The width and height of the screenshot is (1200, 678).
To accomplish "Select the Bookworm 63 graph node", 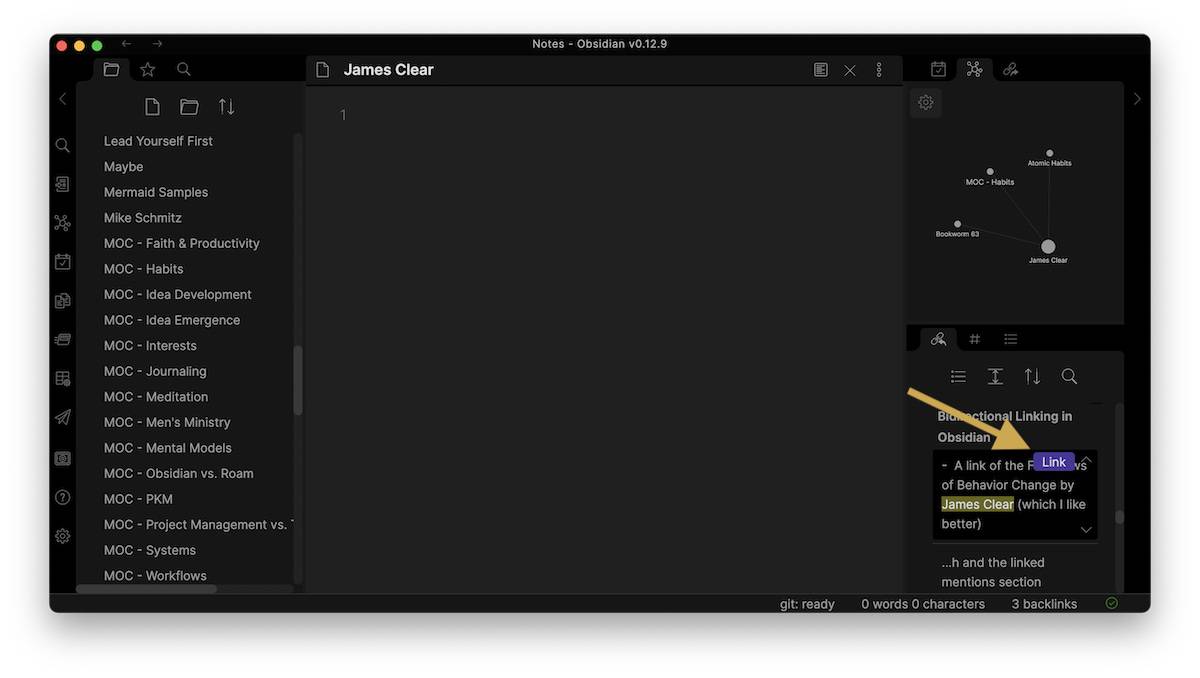I will (x=957, y=224).
